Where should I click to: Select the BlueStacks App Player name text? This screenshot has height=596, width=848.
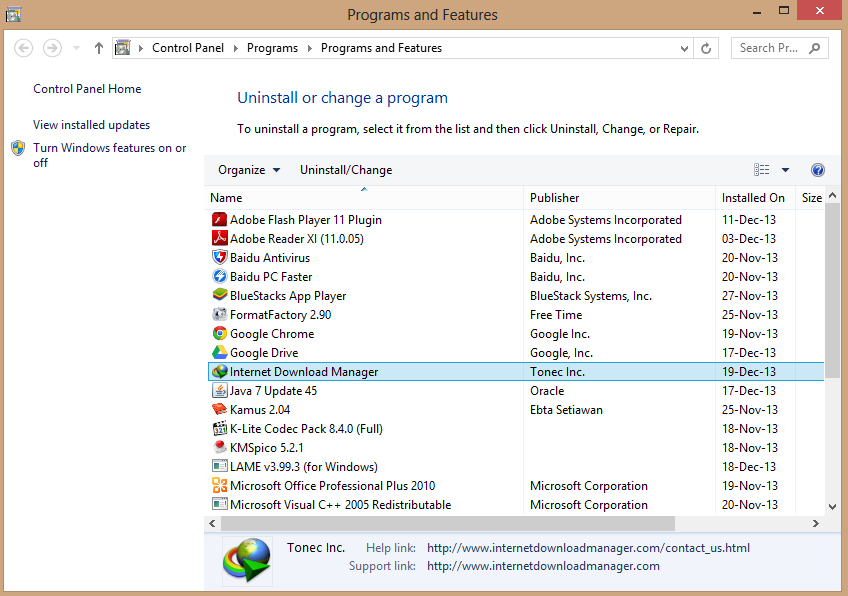[x=288, y=296]
